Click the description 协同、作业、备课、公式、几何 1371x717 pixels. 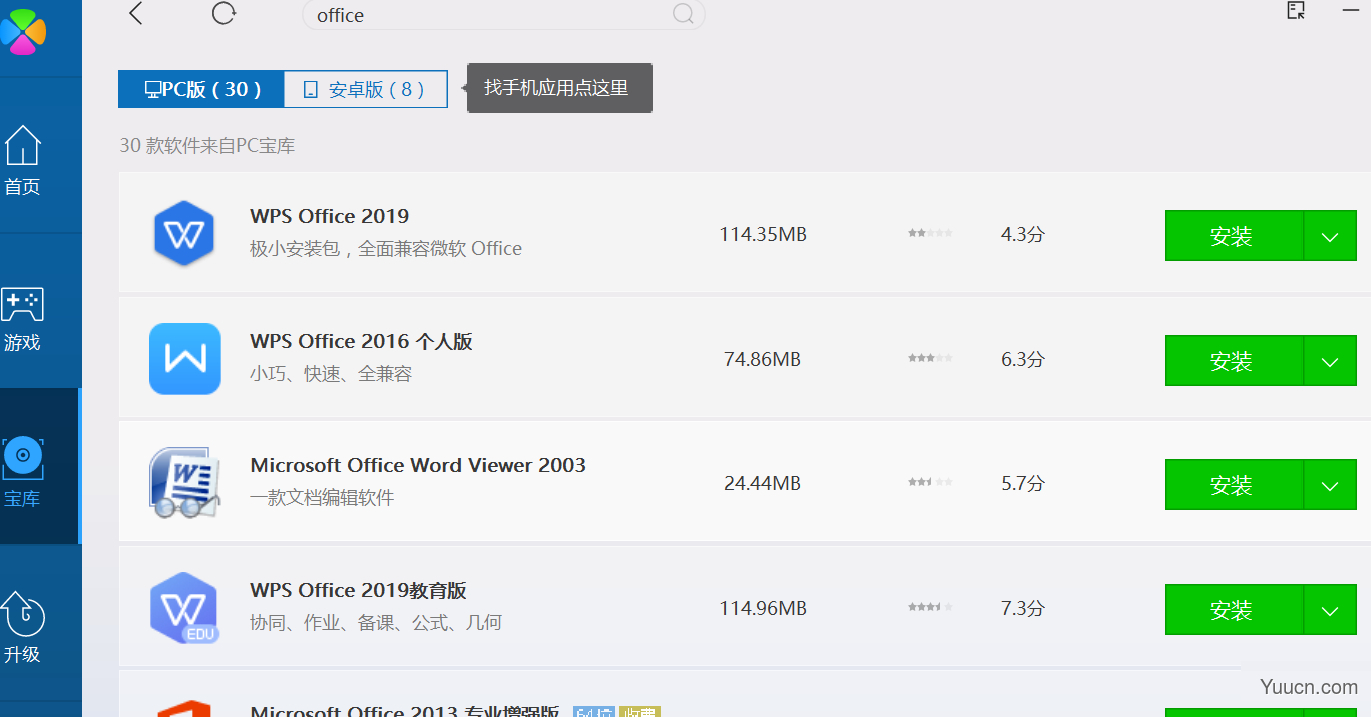pos(376,623)
